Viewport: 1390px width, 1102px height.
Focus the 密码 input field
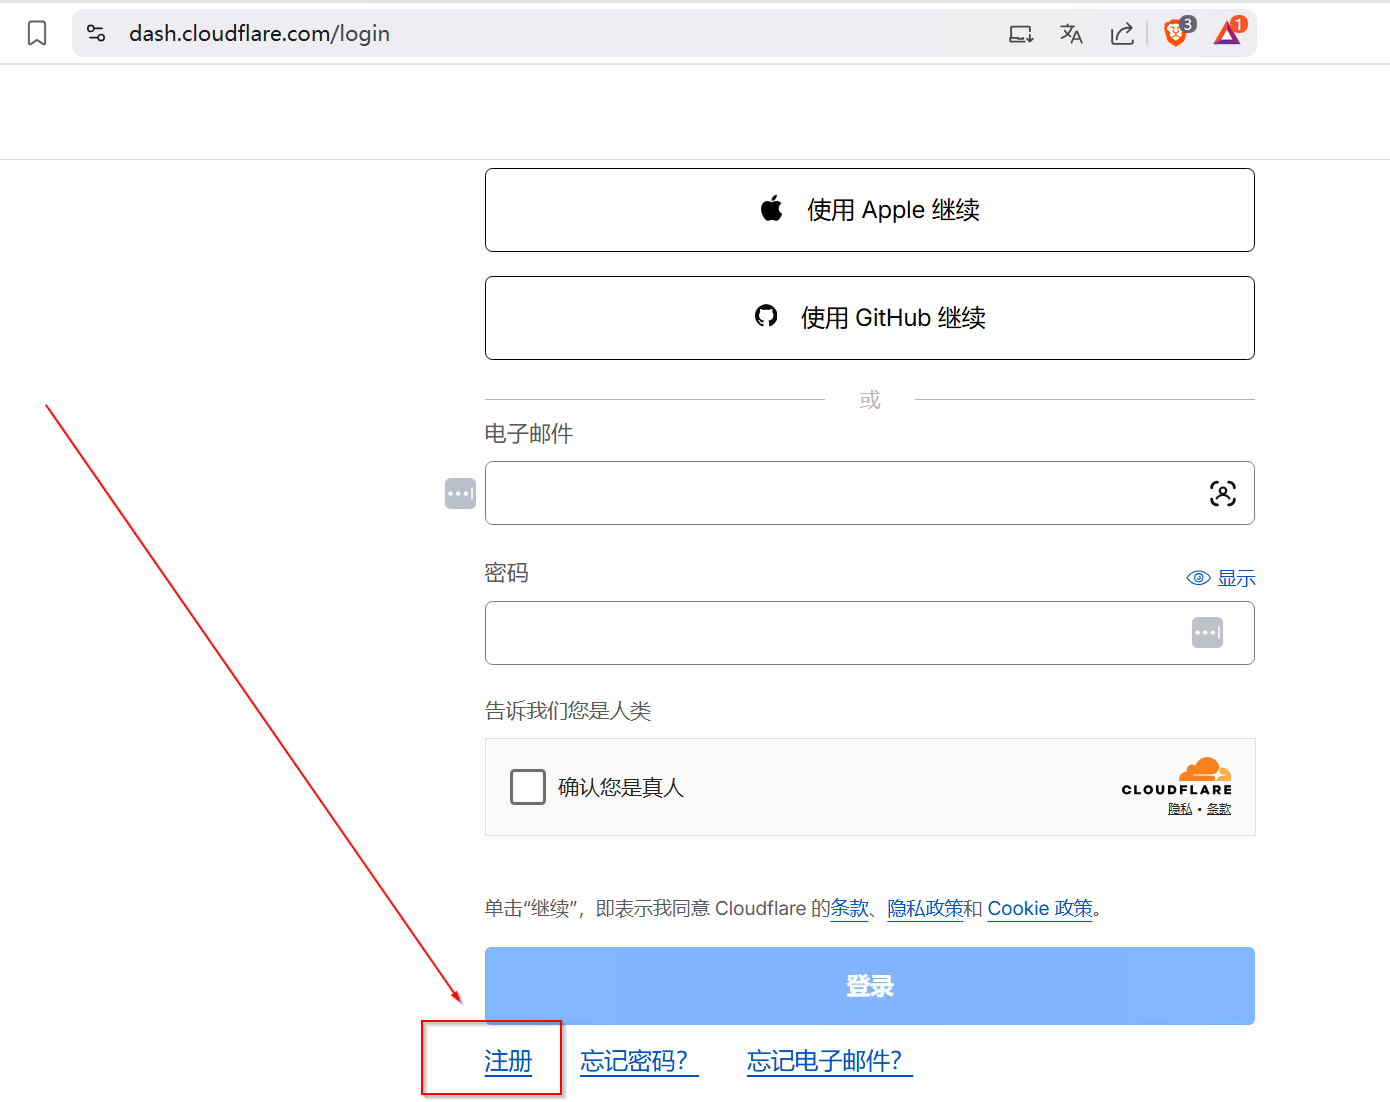pos(870,633)
